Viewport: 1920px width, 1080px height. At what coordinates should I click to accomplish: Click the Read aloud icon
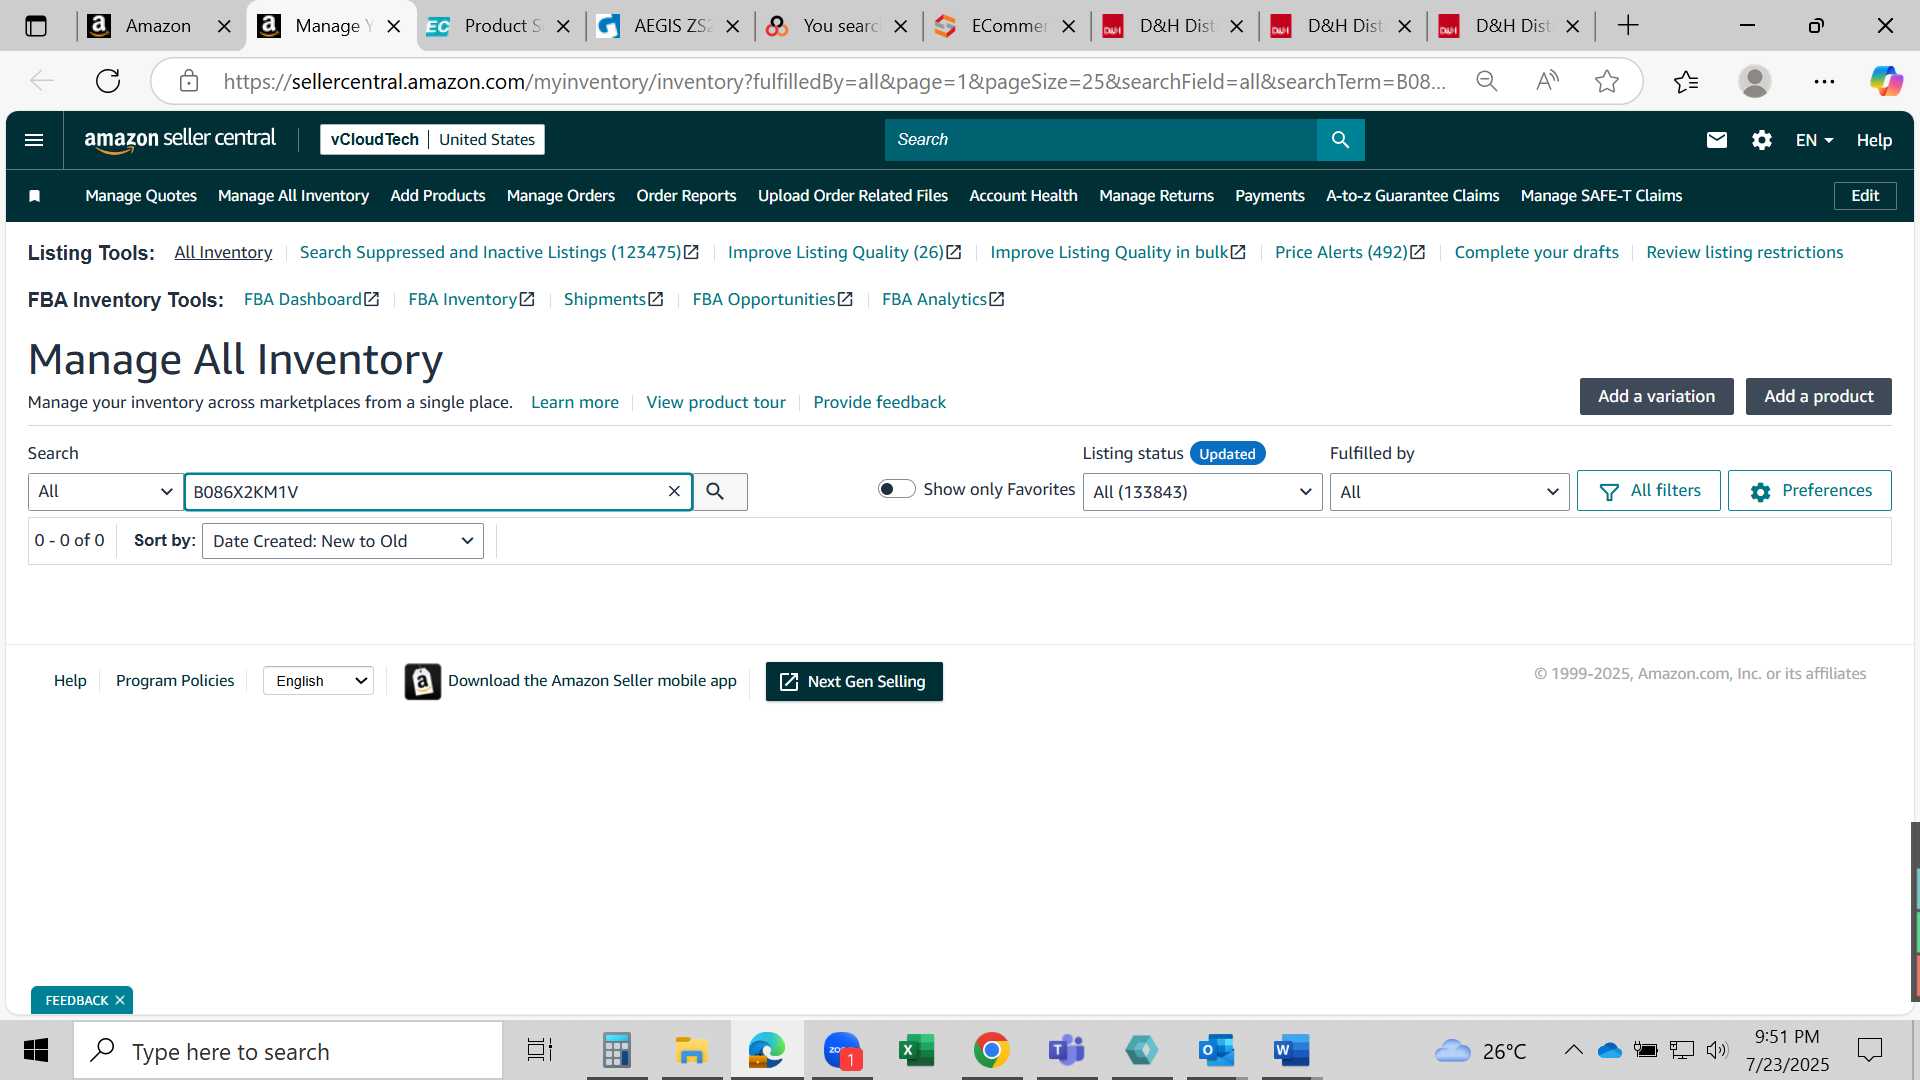[1547, 81]
